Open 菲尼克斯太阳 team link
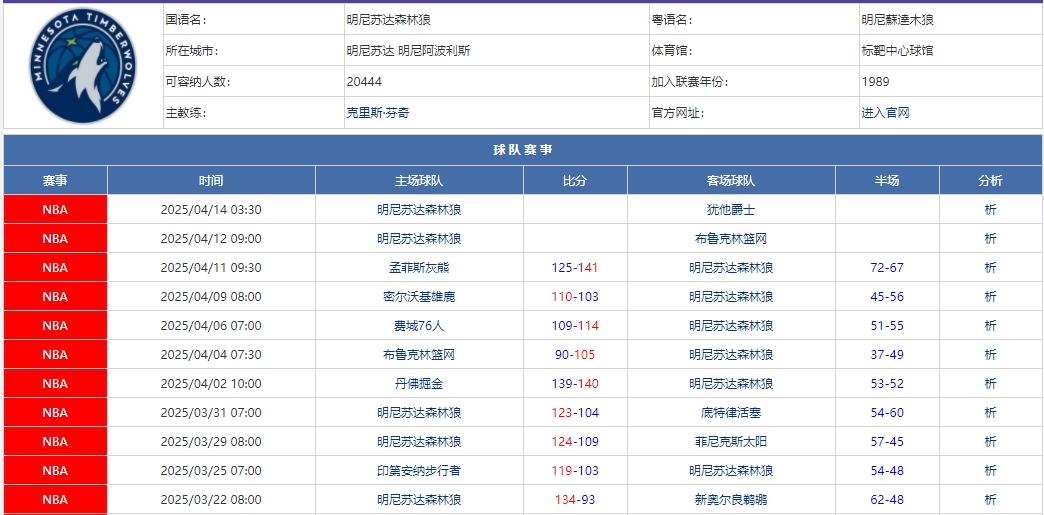Viewport: 1044px width, 515px height. coord(731,442)
